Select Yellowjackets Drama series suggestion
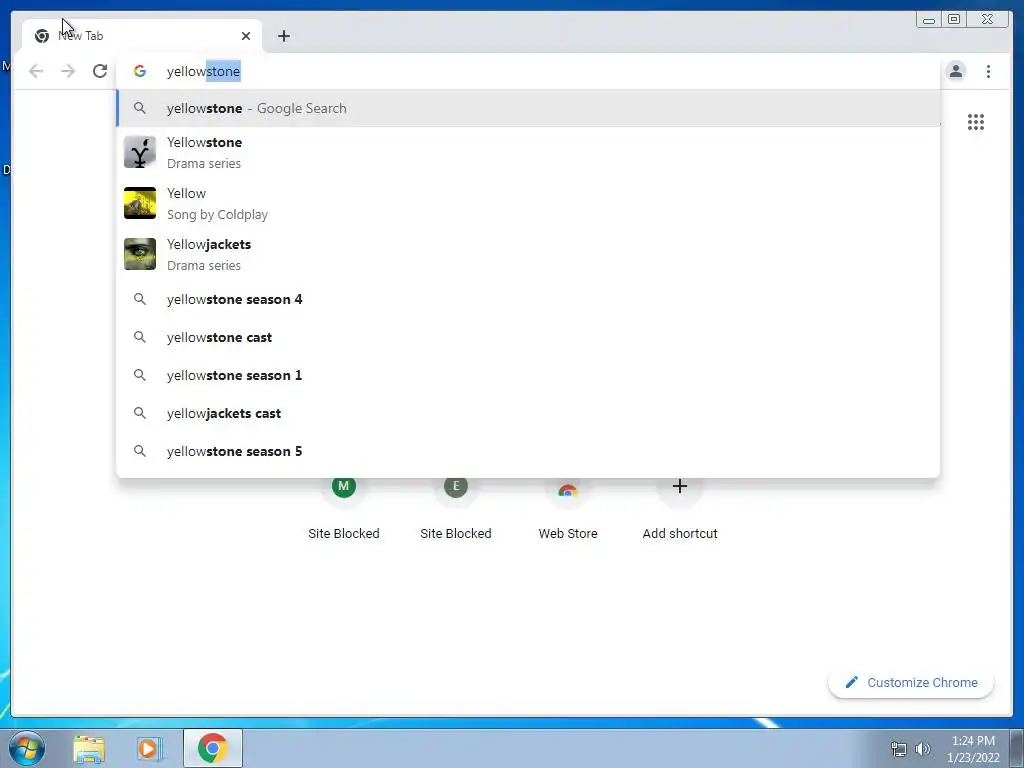The width and height of the screenshot is (1024, 768). tap(528, 255)
